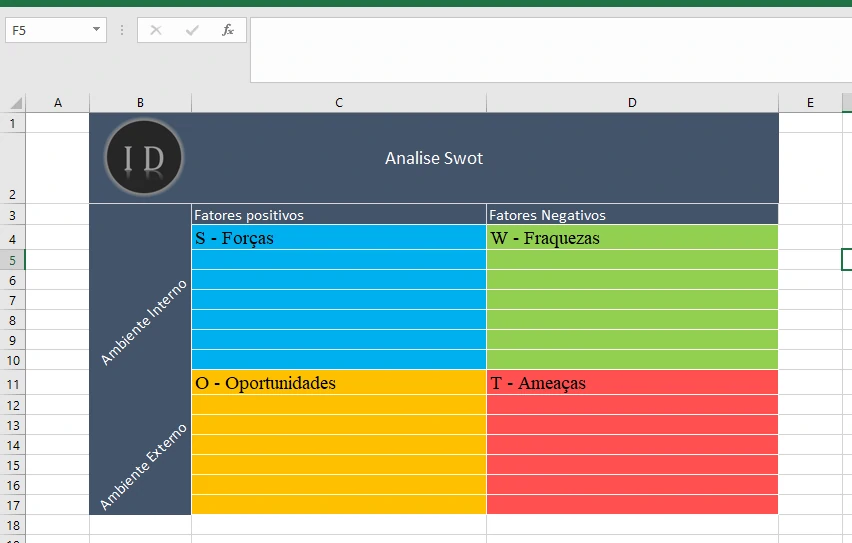Click orange cell C12 under Oportunidades
Image resolution: width=852 pixels, height=543 pixels.
339,405
